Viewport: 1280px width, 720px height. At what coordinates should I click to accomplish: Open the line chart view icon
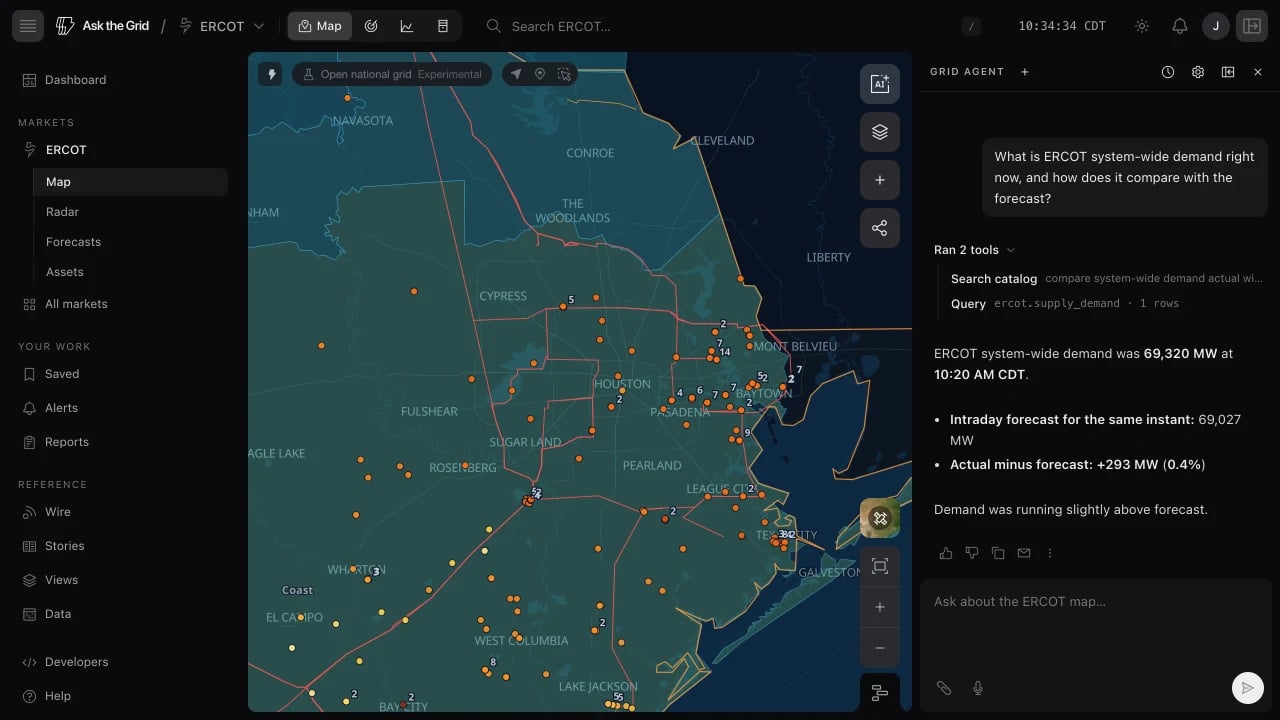point(407,26)
